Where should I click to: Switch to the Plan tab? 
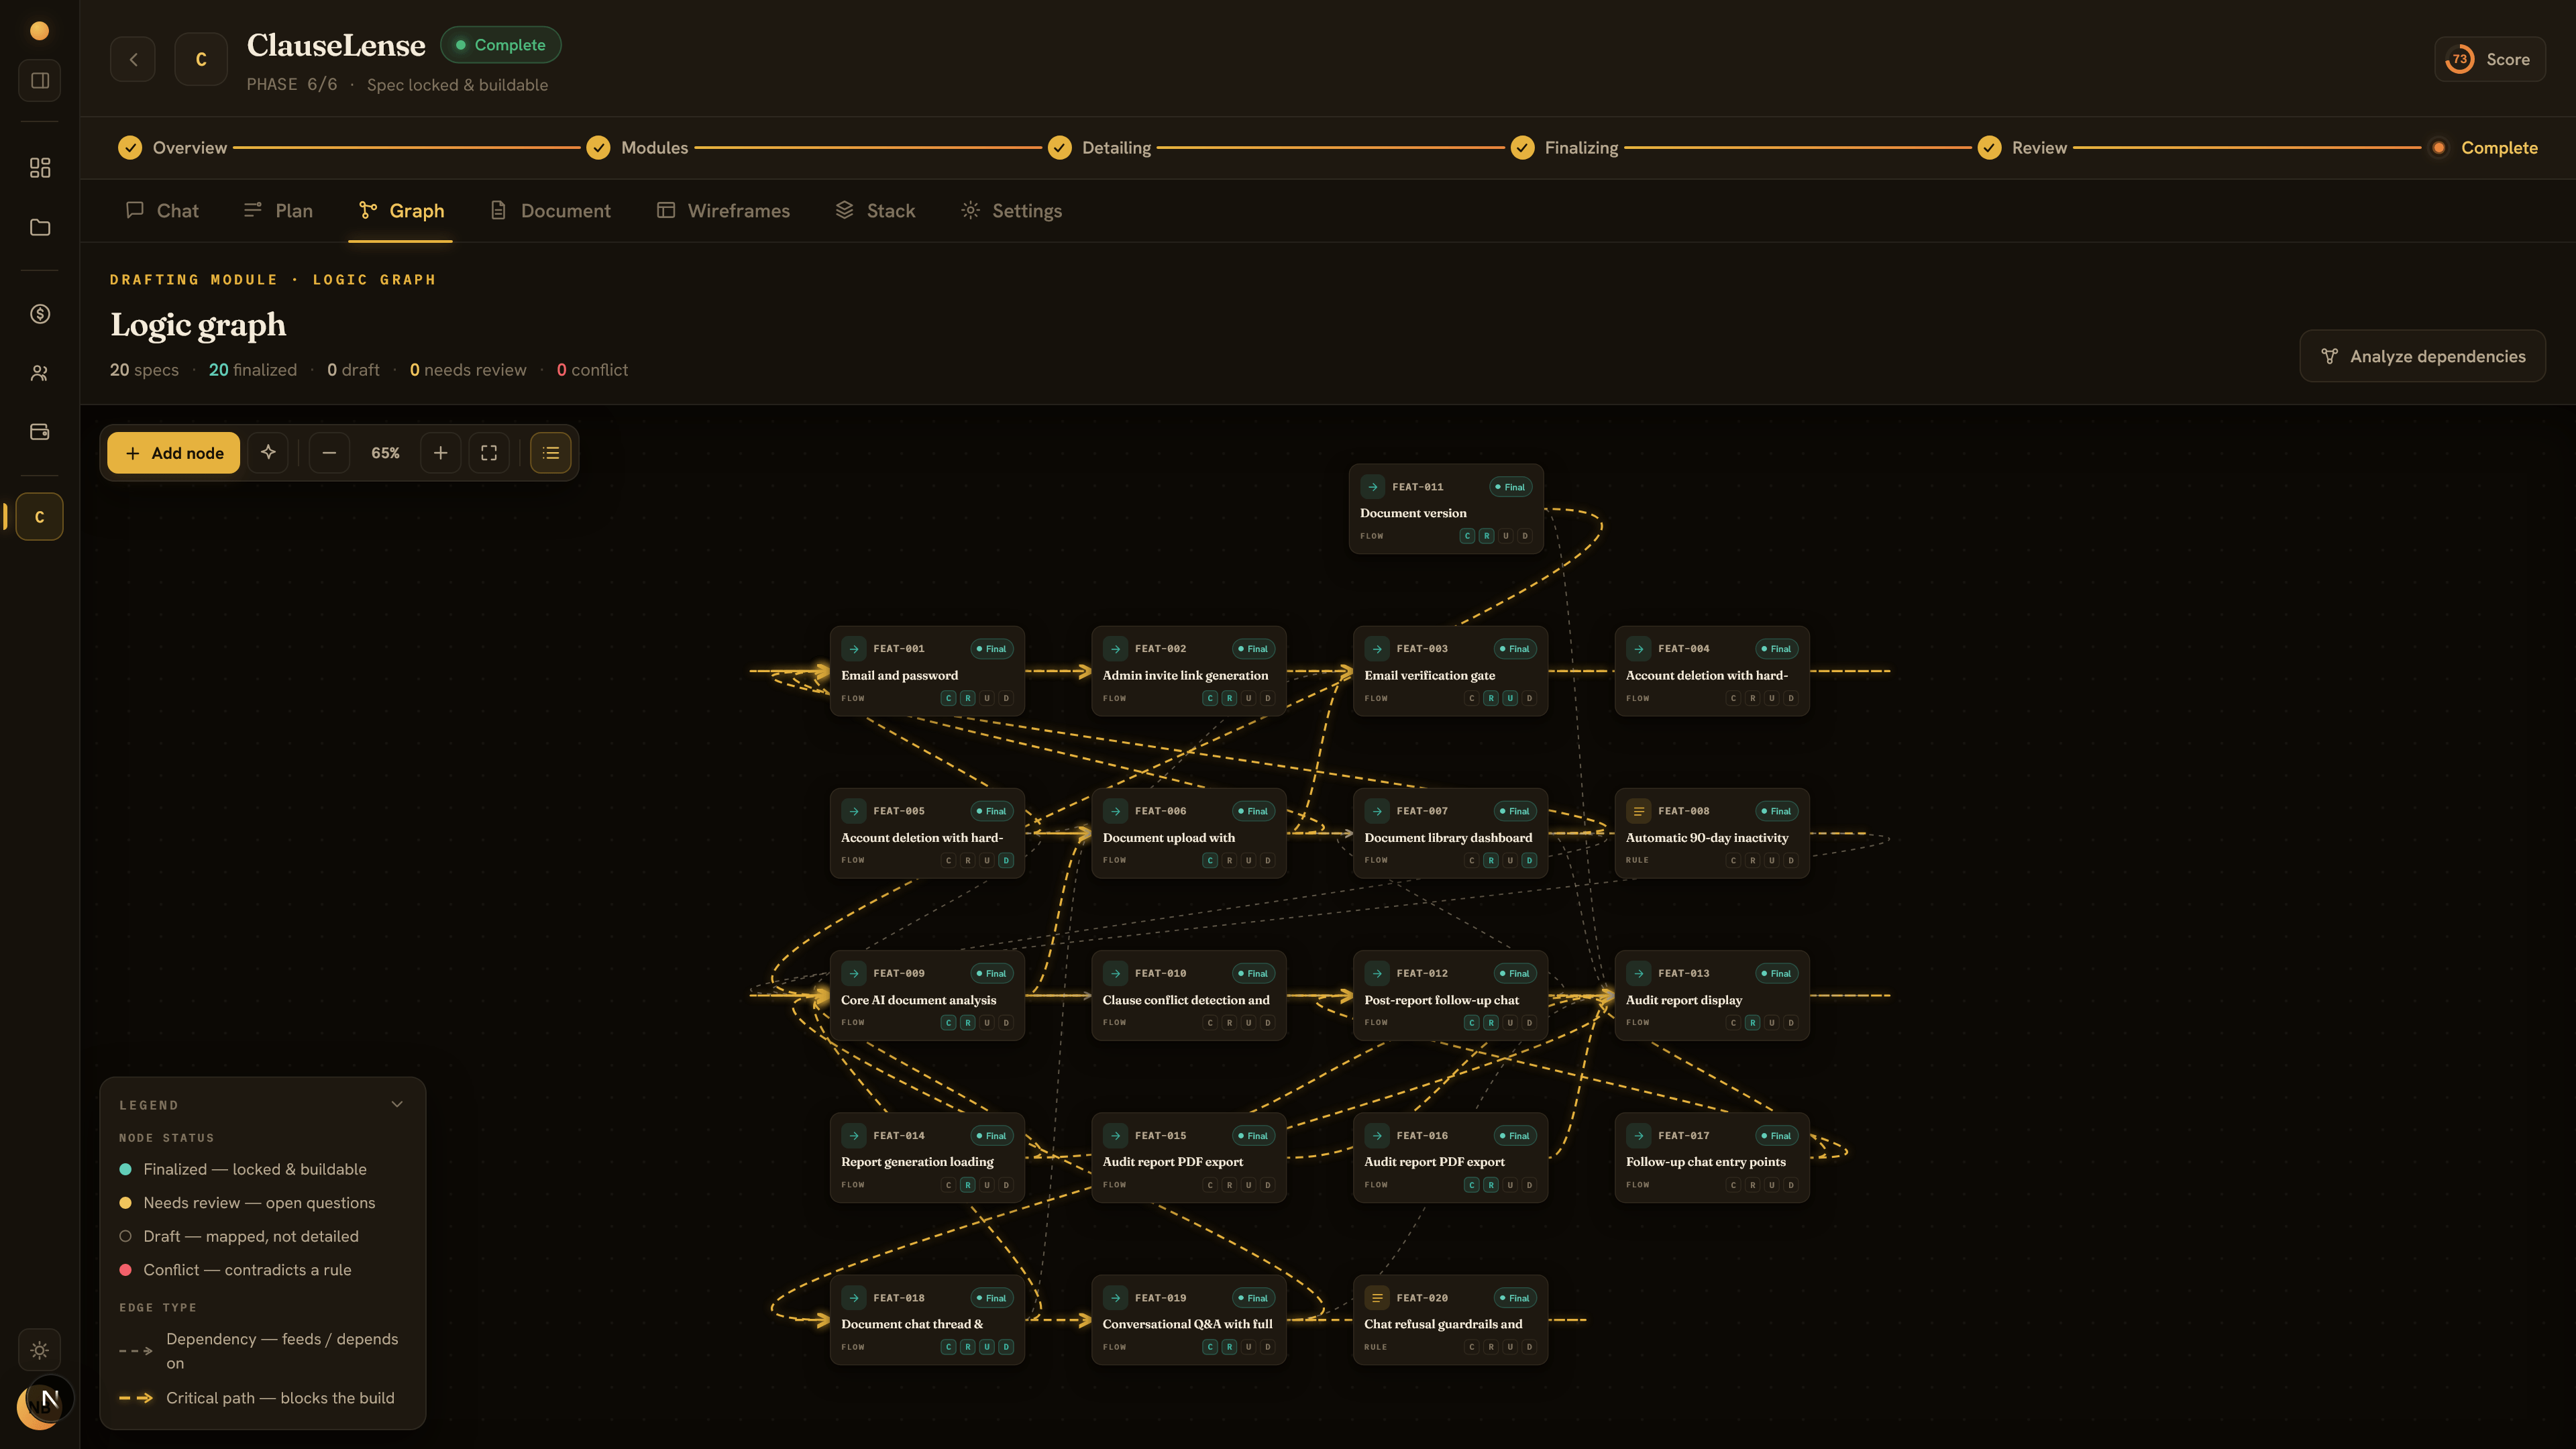coord(279,210)
